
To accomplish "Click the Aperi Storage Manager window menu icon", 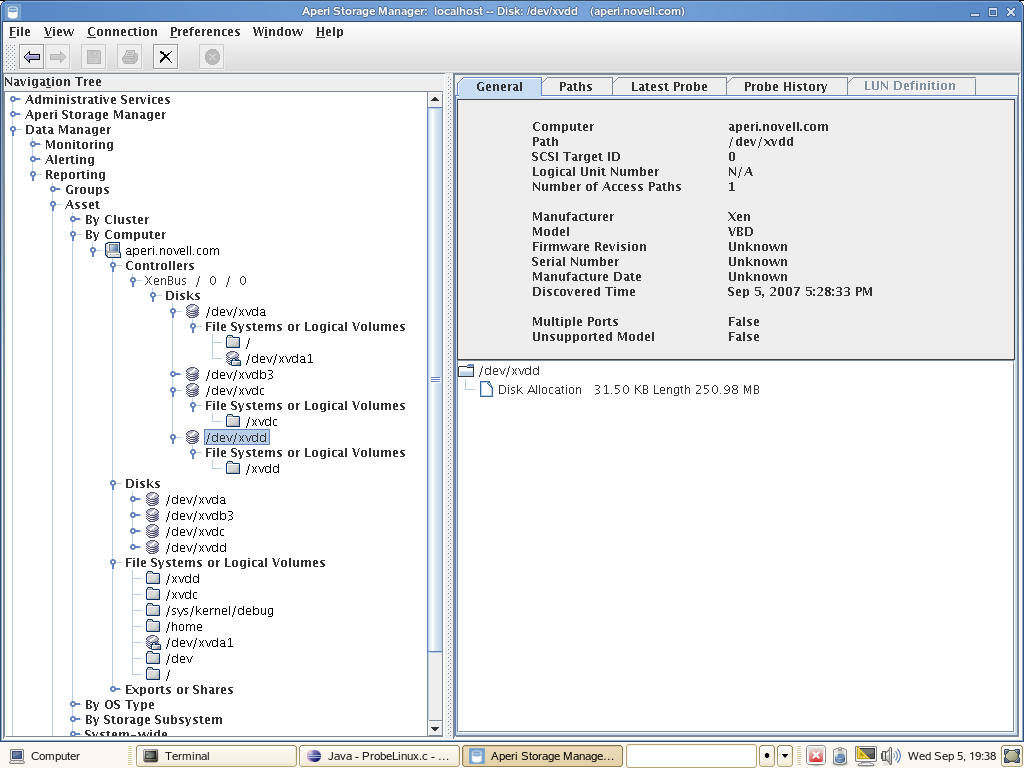I will (12, 11).
